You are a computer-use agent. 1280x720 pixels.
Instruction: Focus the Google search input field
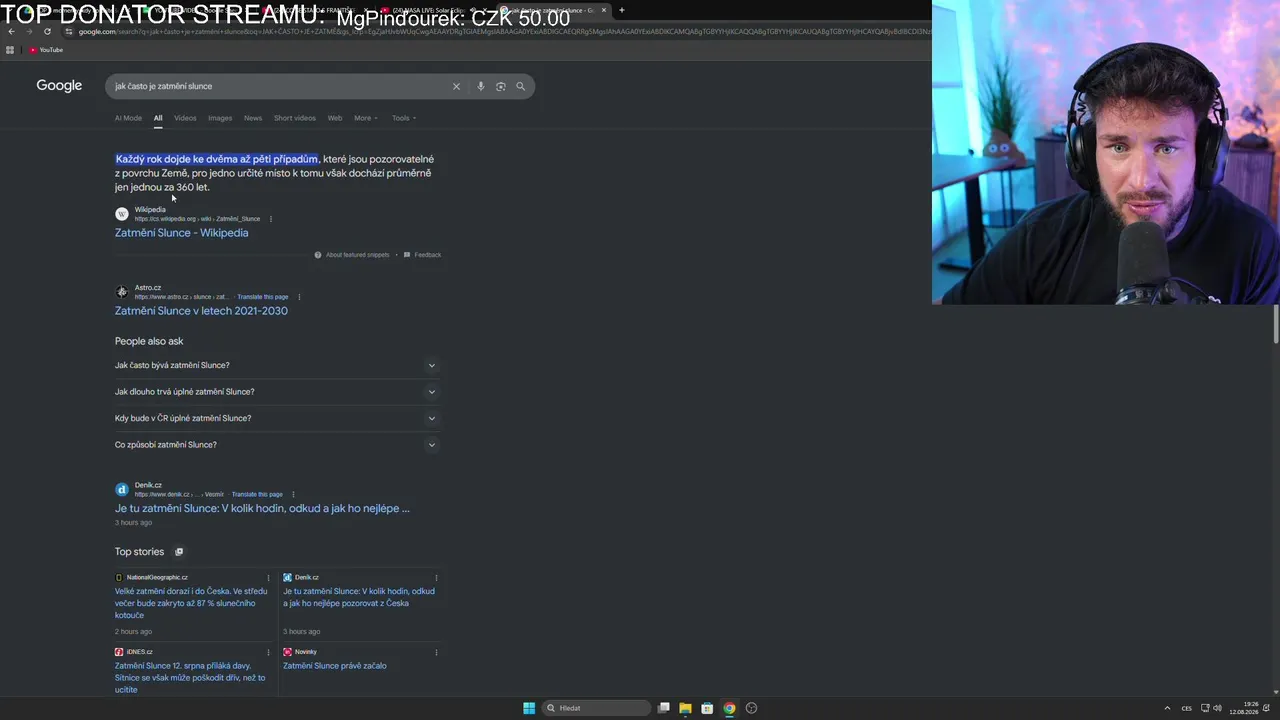click(x=280, y=86)
